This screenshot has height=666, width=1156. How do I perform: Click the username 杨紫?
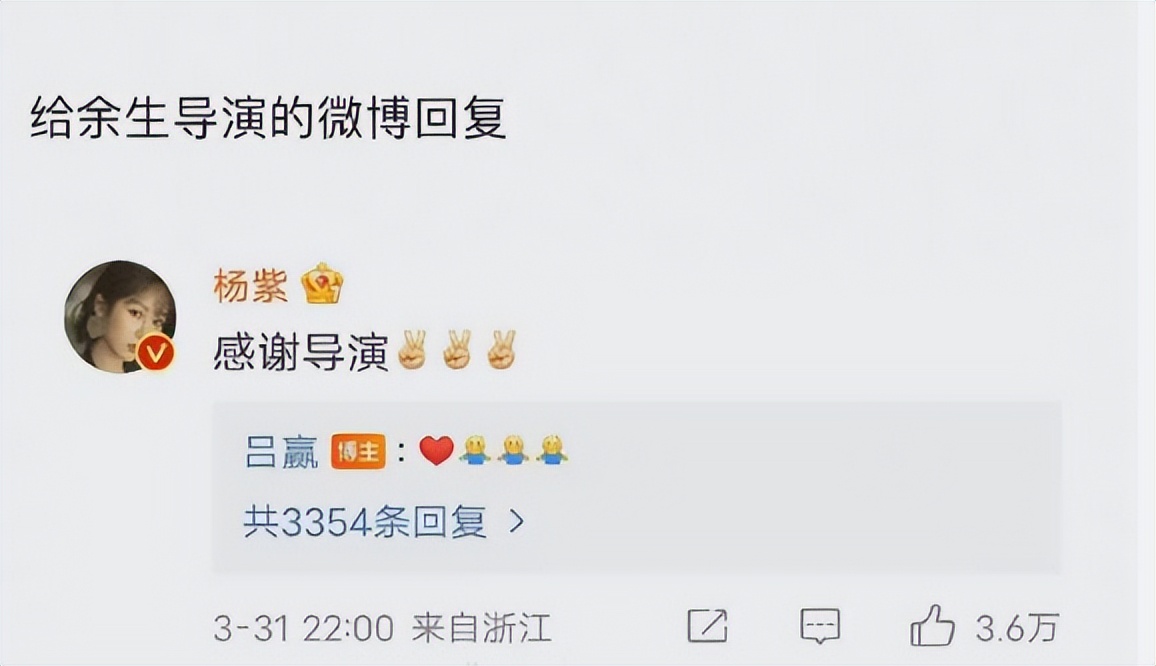tap(251, 285)
